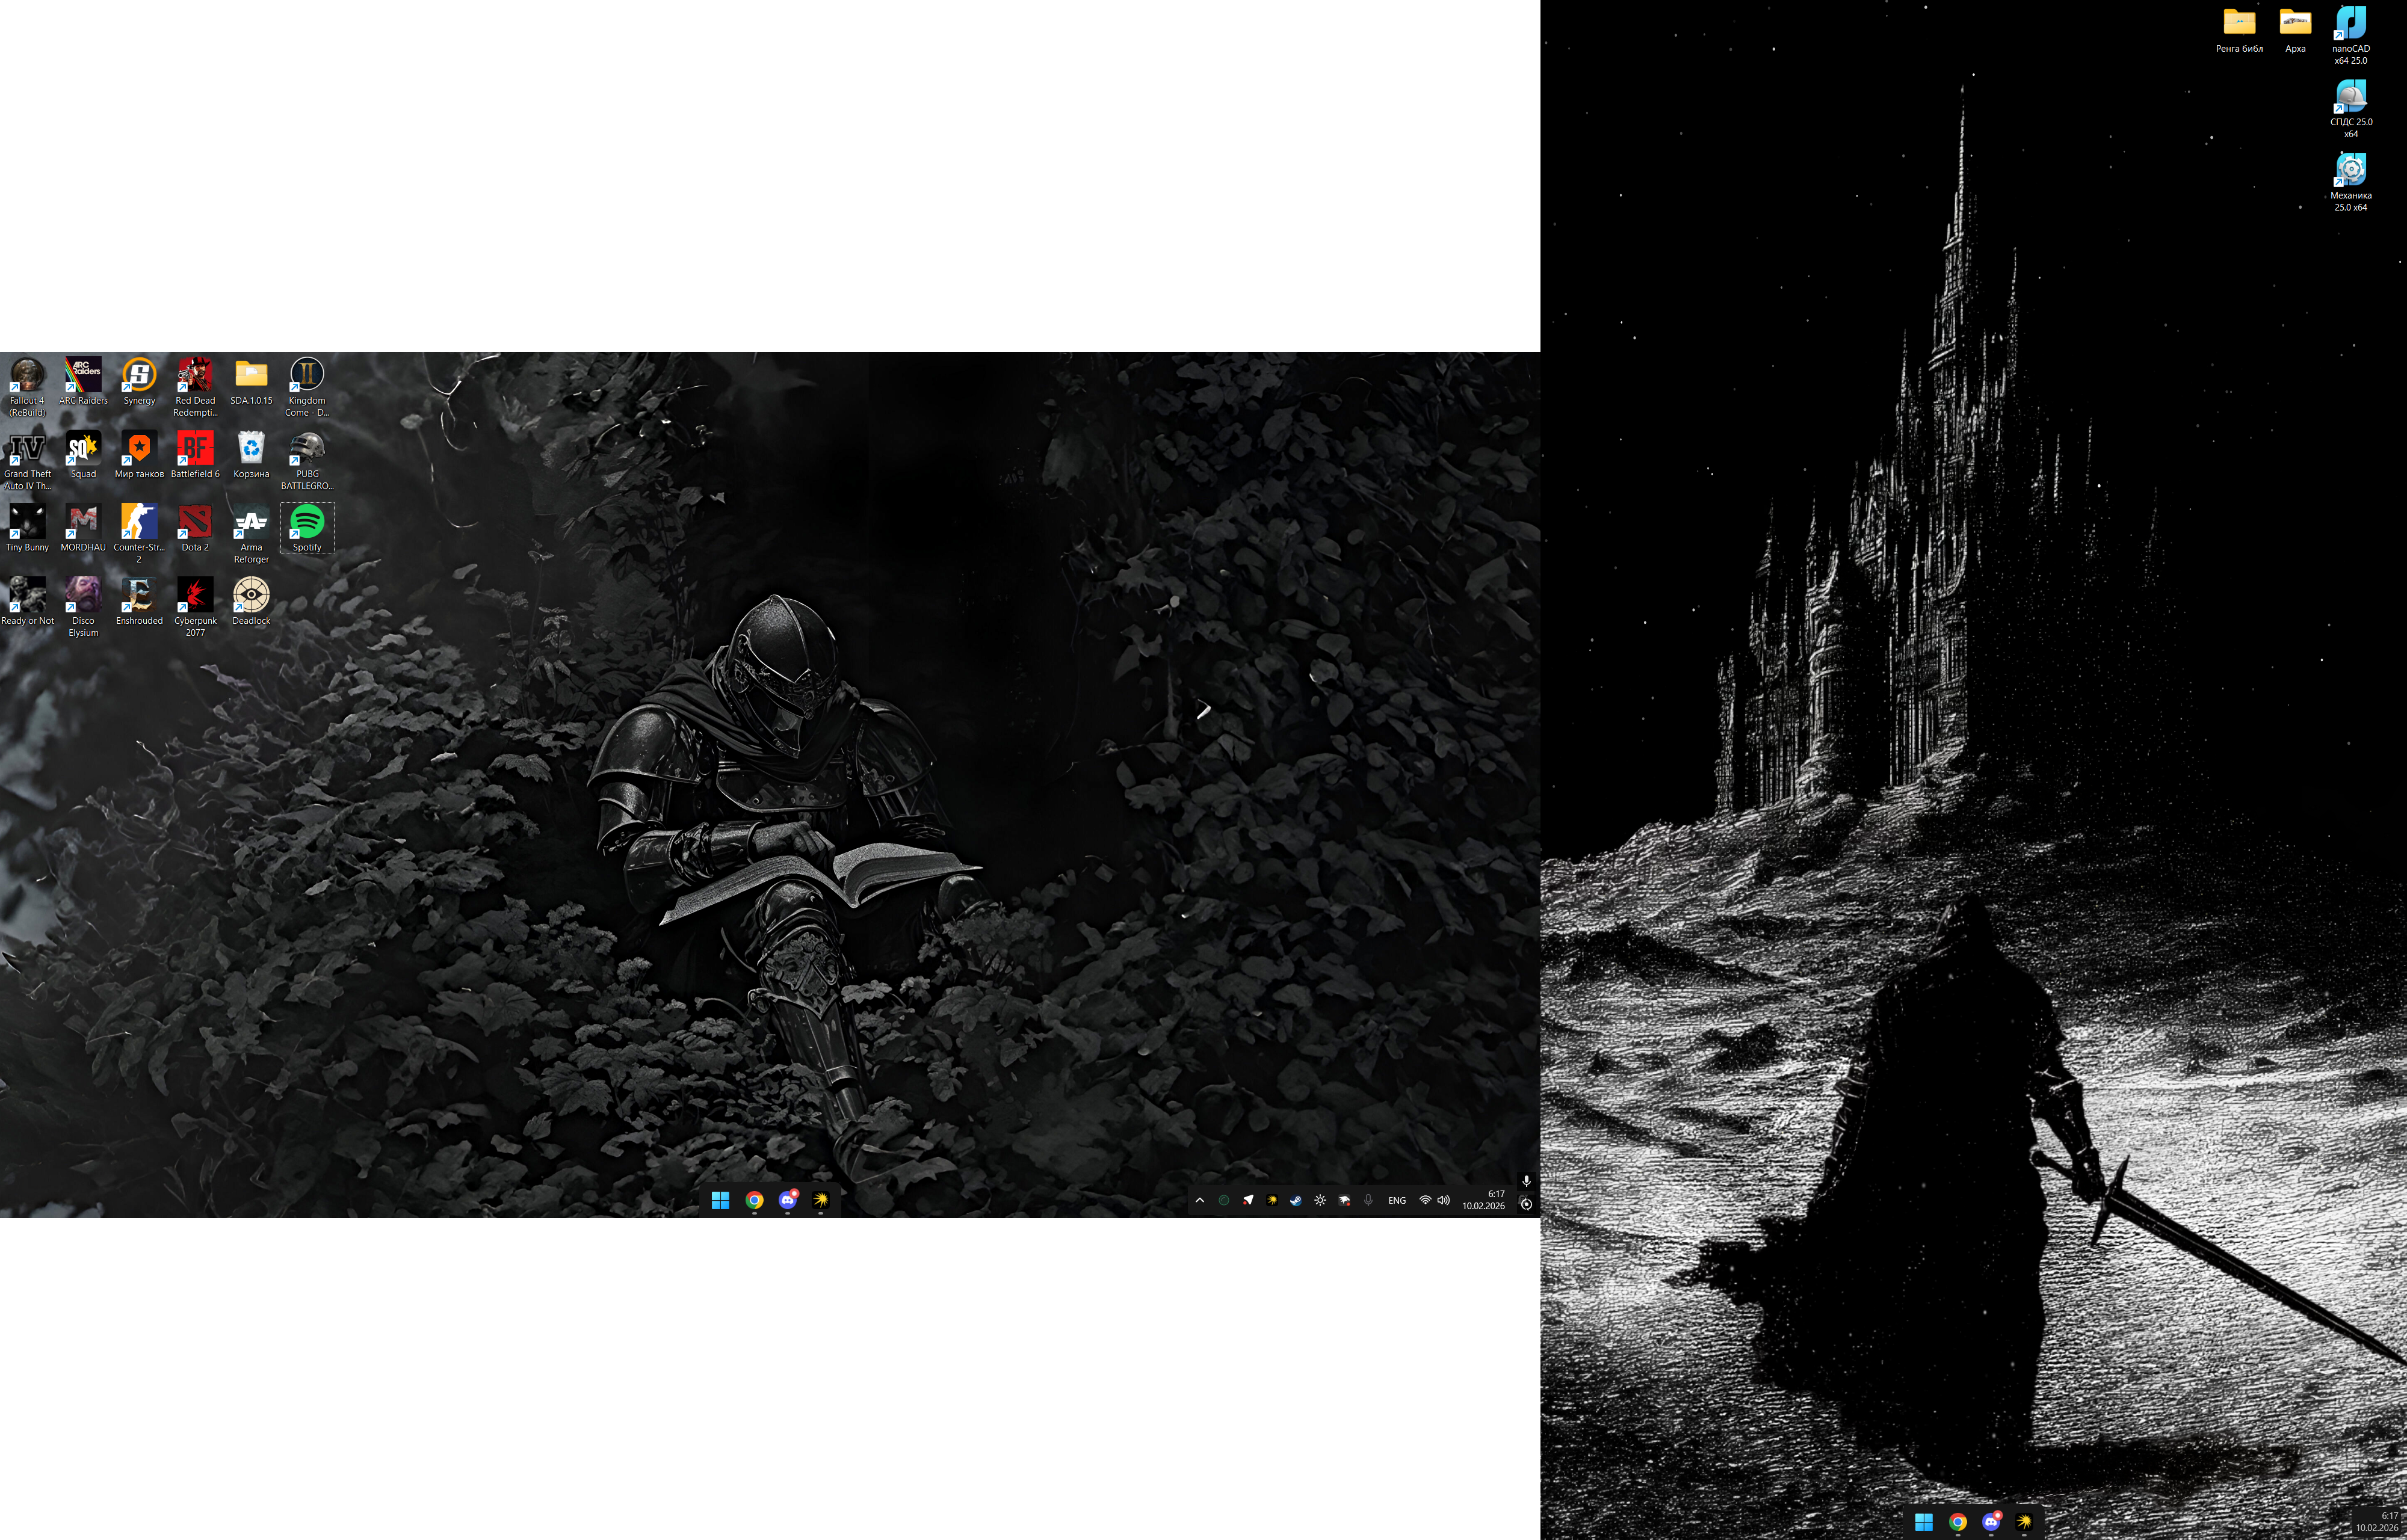Open the Spotify desktop shortcut
Viewport: 2407px width, 1540px height.
pyautogui.click(x=307, y=522)
